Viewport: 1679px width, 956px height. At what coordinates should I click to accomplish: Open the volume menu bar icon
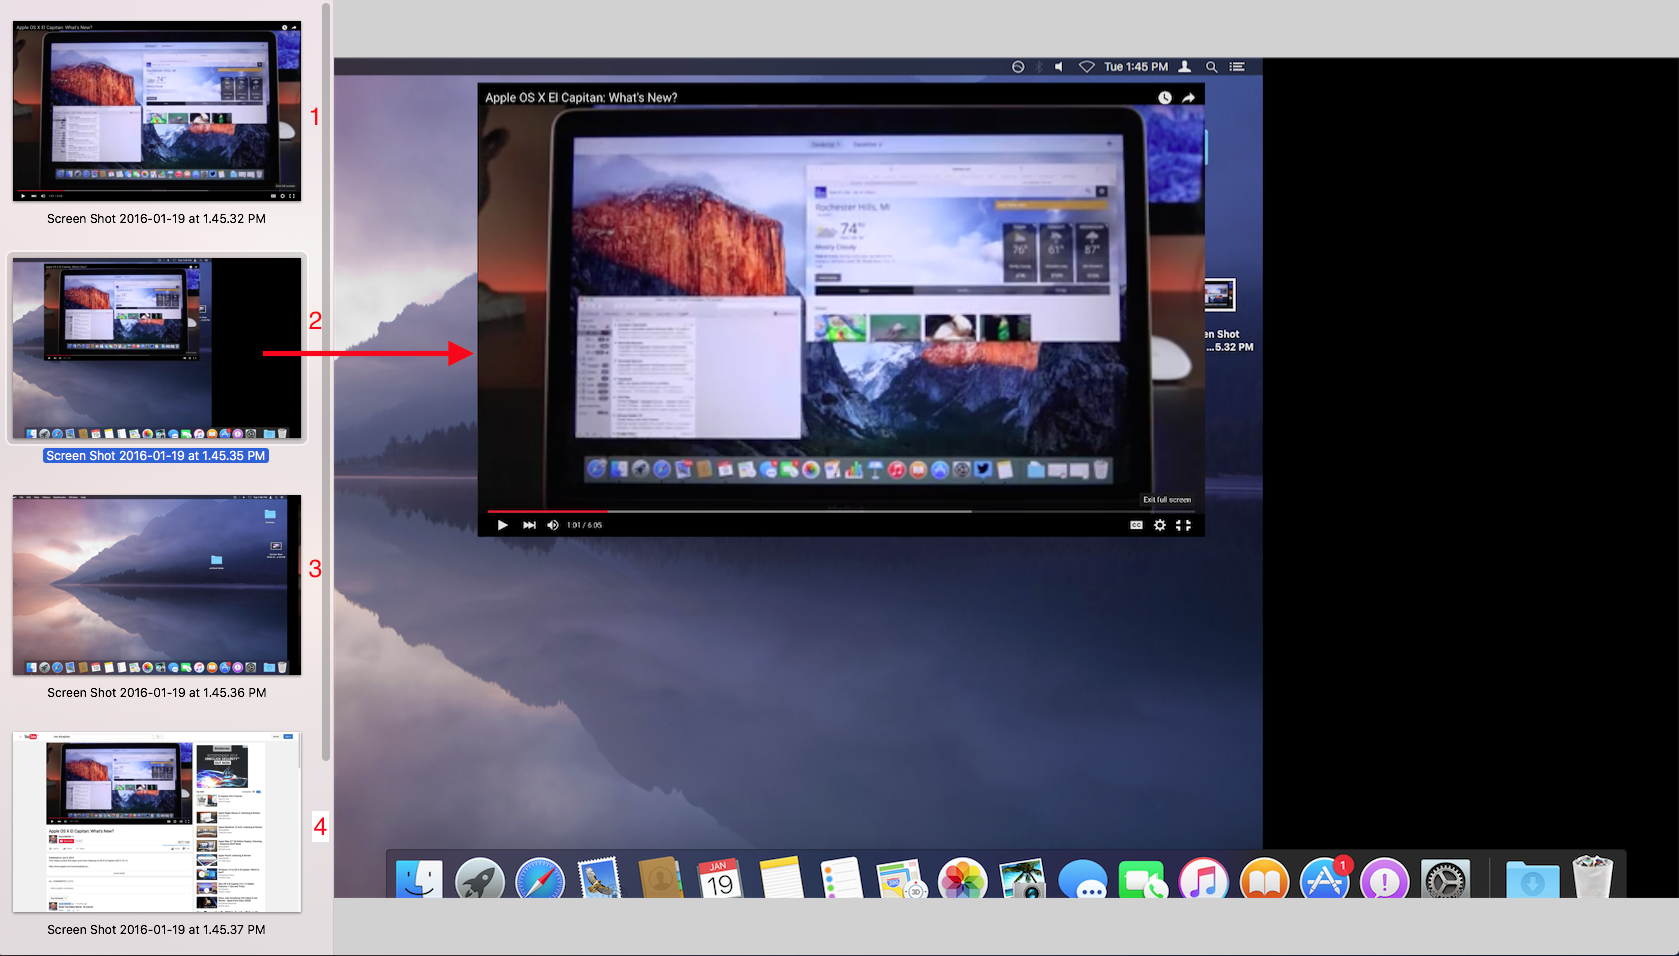point(1059,67)
